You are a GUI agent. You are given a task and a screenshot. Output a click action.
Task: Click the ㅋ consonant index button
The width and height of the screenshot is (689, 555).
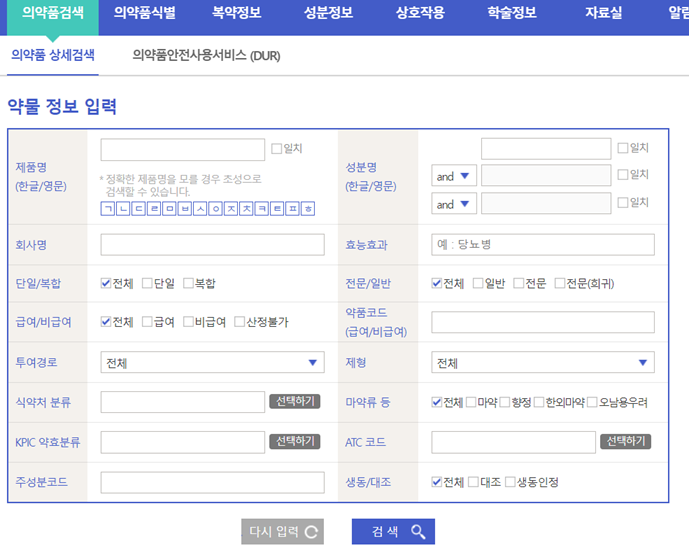coord(262,209)
